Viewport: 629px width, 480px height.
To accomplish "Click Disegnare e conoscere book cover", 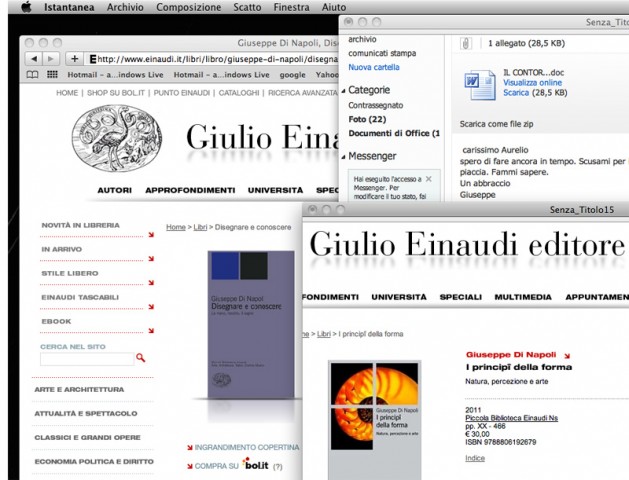I will [251, 324].
